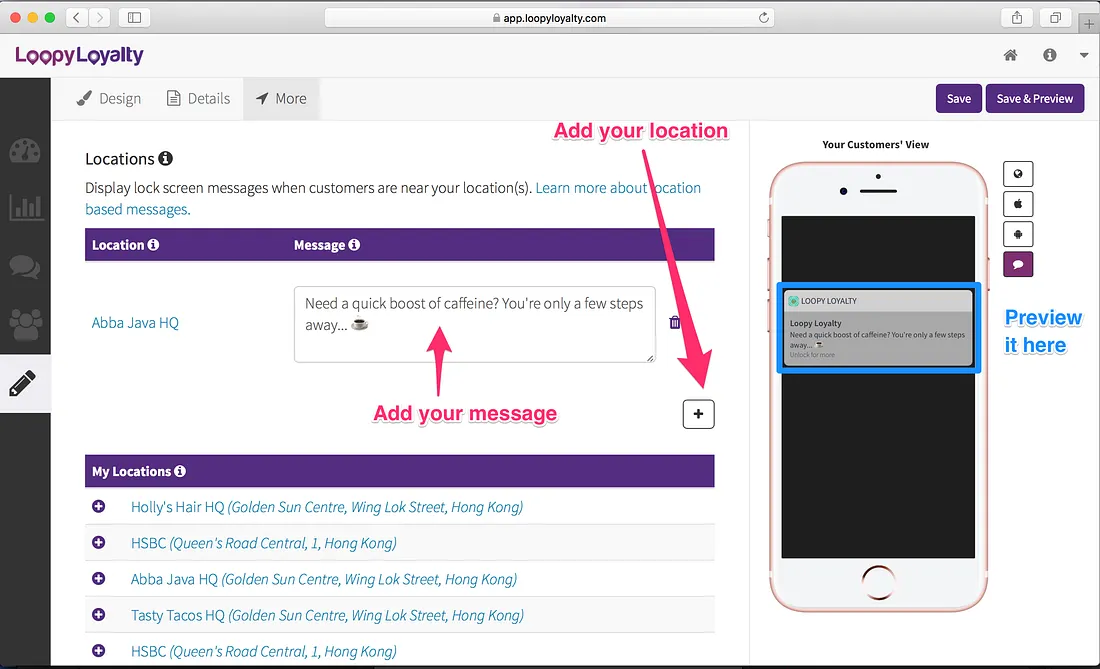Click the plus button to add location row
Image resolution: width=1100 pixels, height=669 pixels.
coord(699,414)
